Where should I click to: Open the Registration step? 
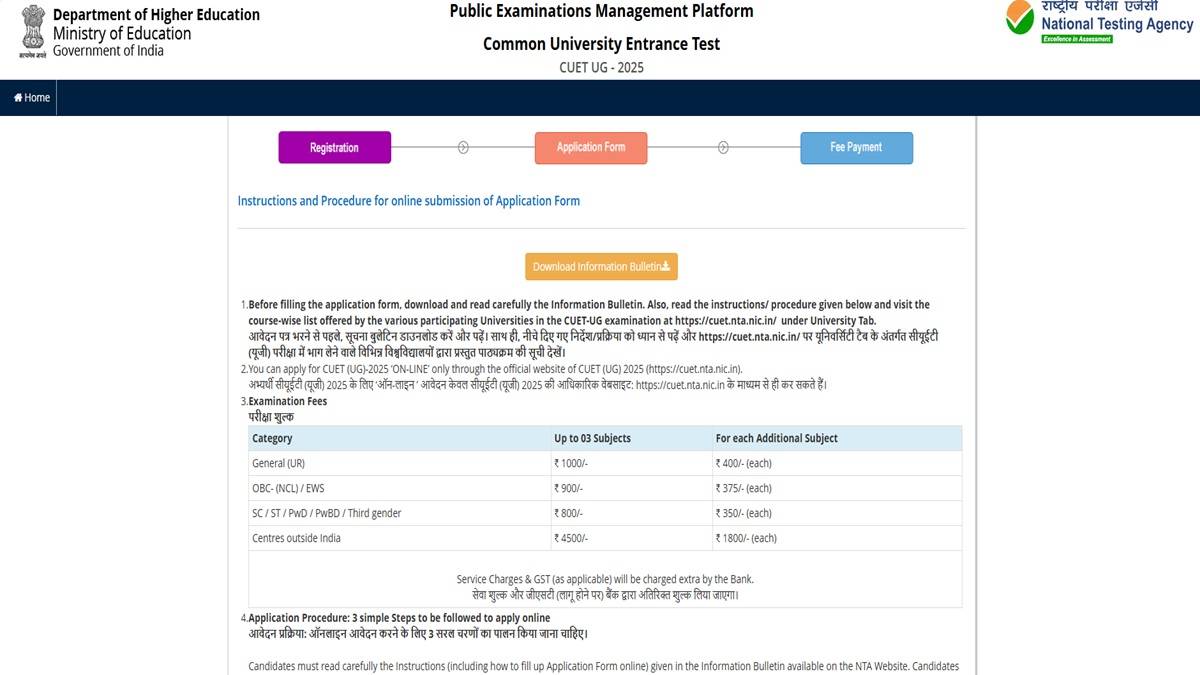tap(334, 147)
